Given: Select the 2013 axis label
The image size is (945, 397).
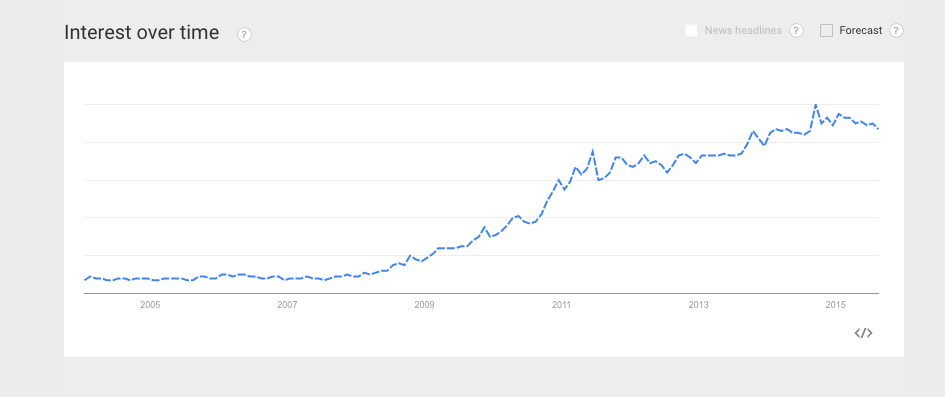Looking at the screenshot, I should click(x=699, y=305).
